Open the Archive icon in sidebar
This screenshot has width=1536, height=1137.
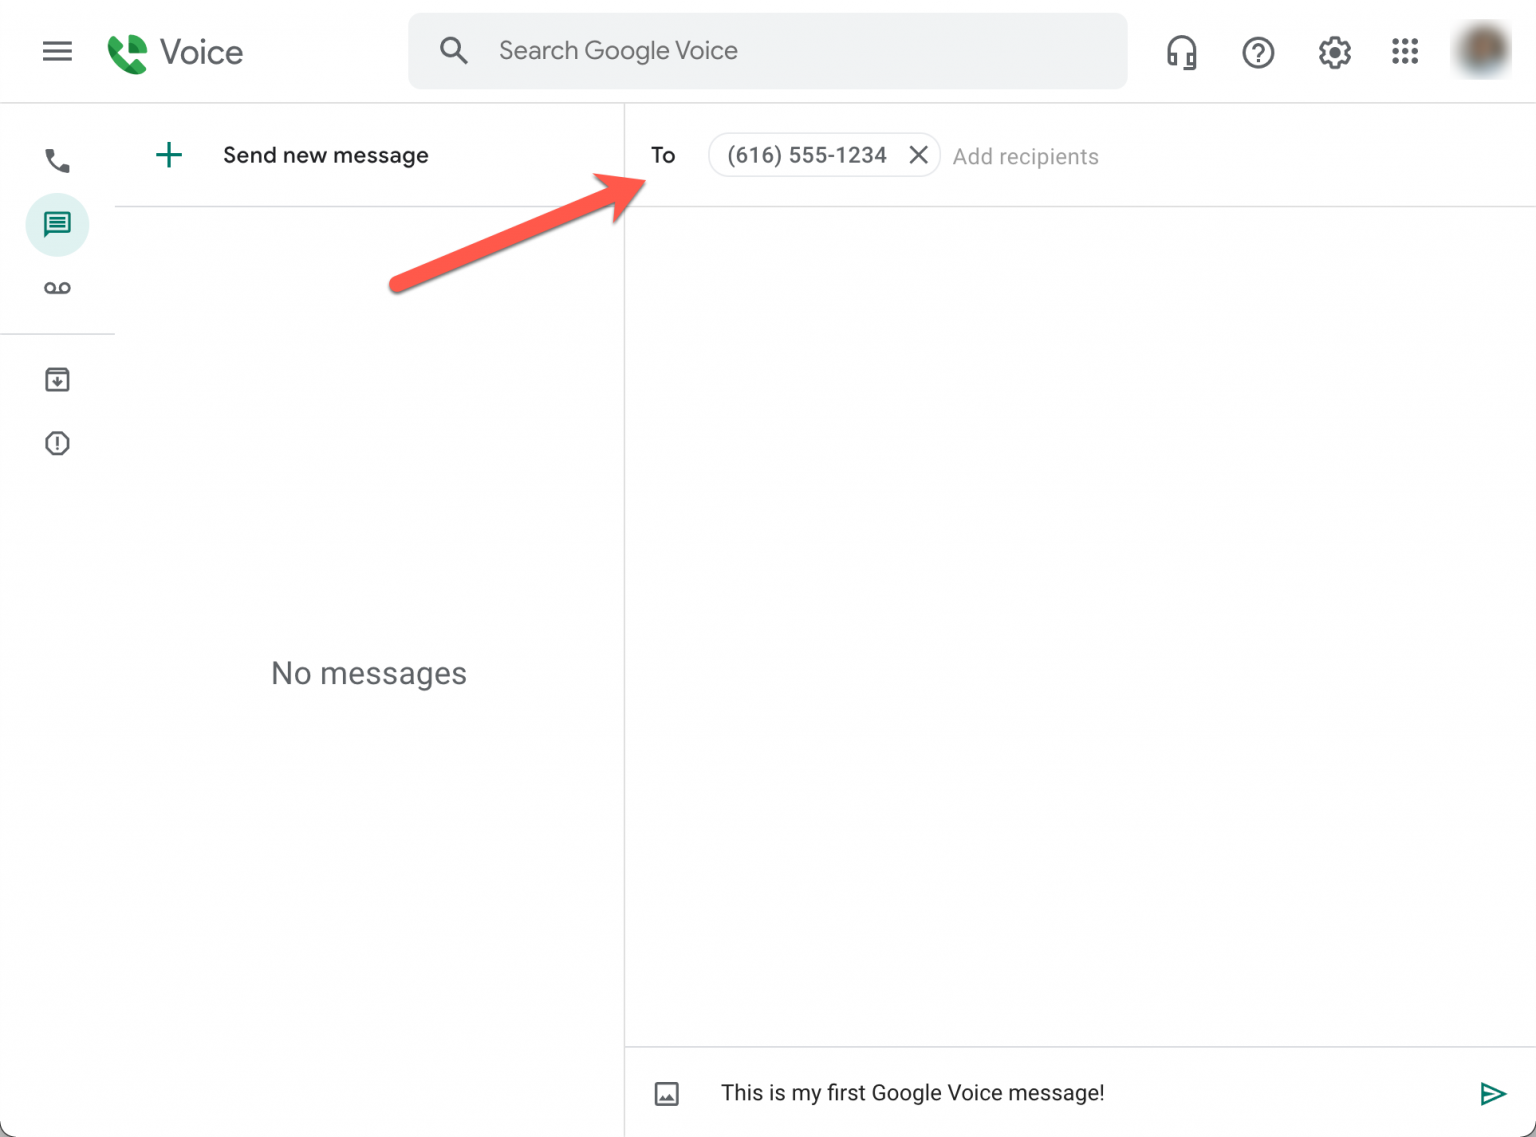[57, 379]
